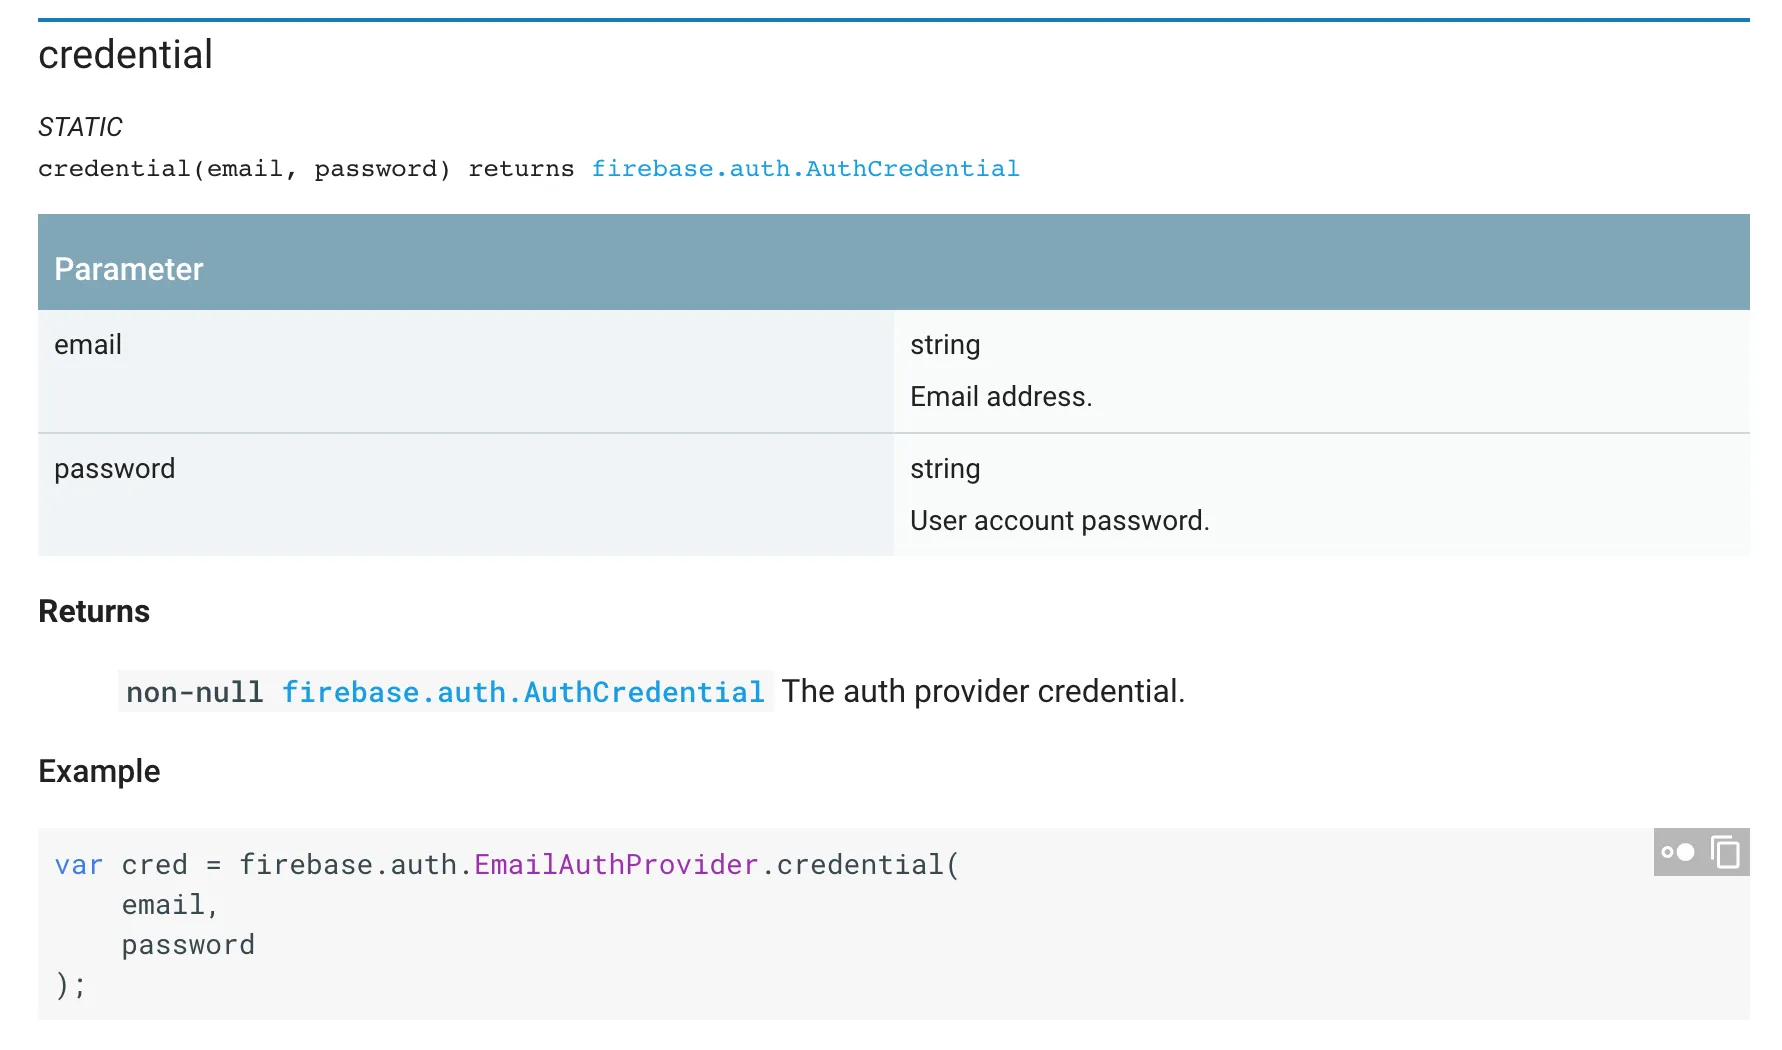Copy the example code snippet

click(x=1725, y=853)
